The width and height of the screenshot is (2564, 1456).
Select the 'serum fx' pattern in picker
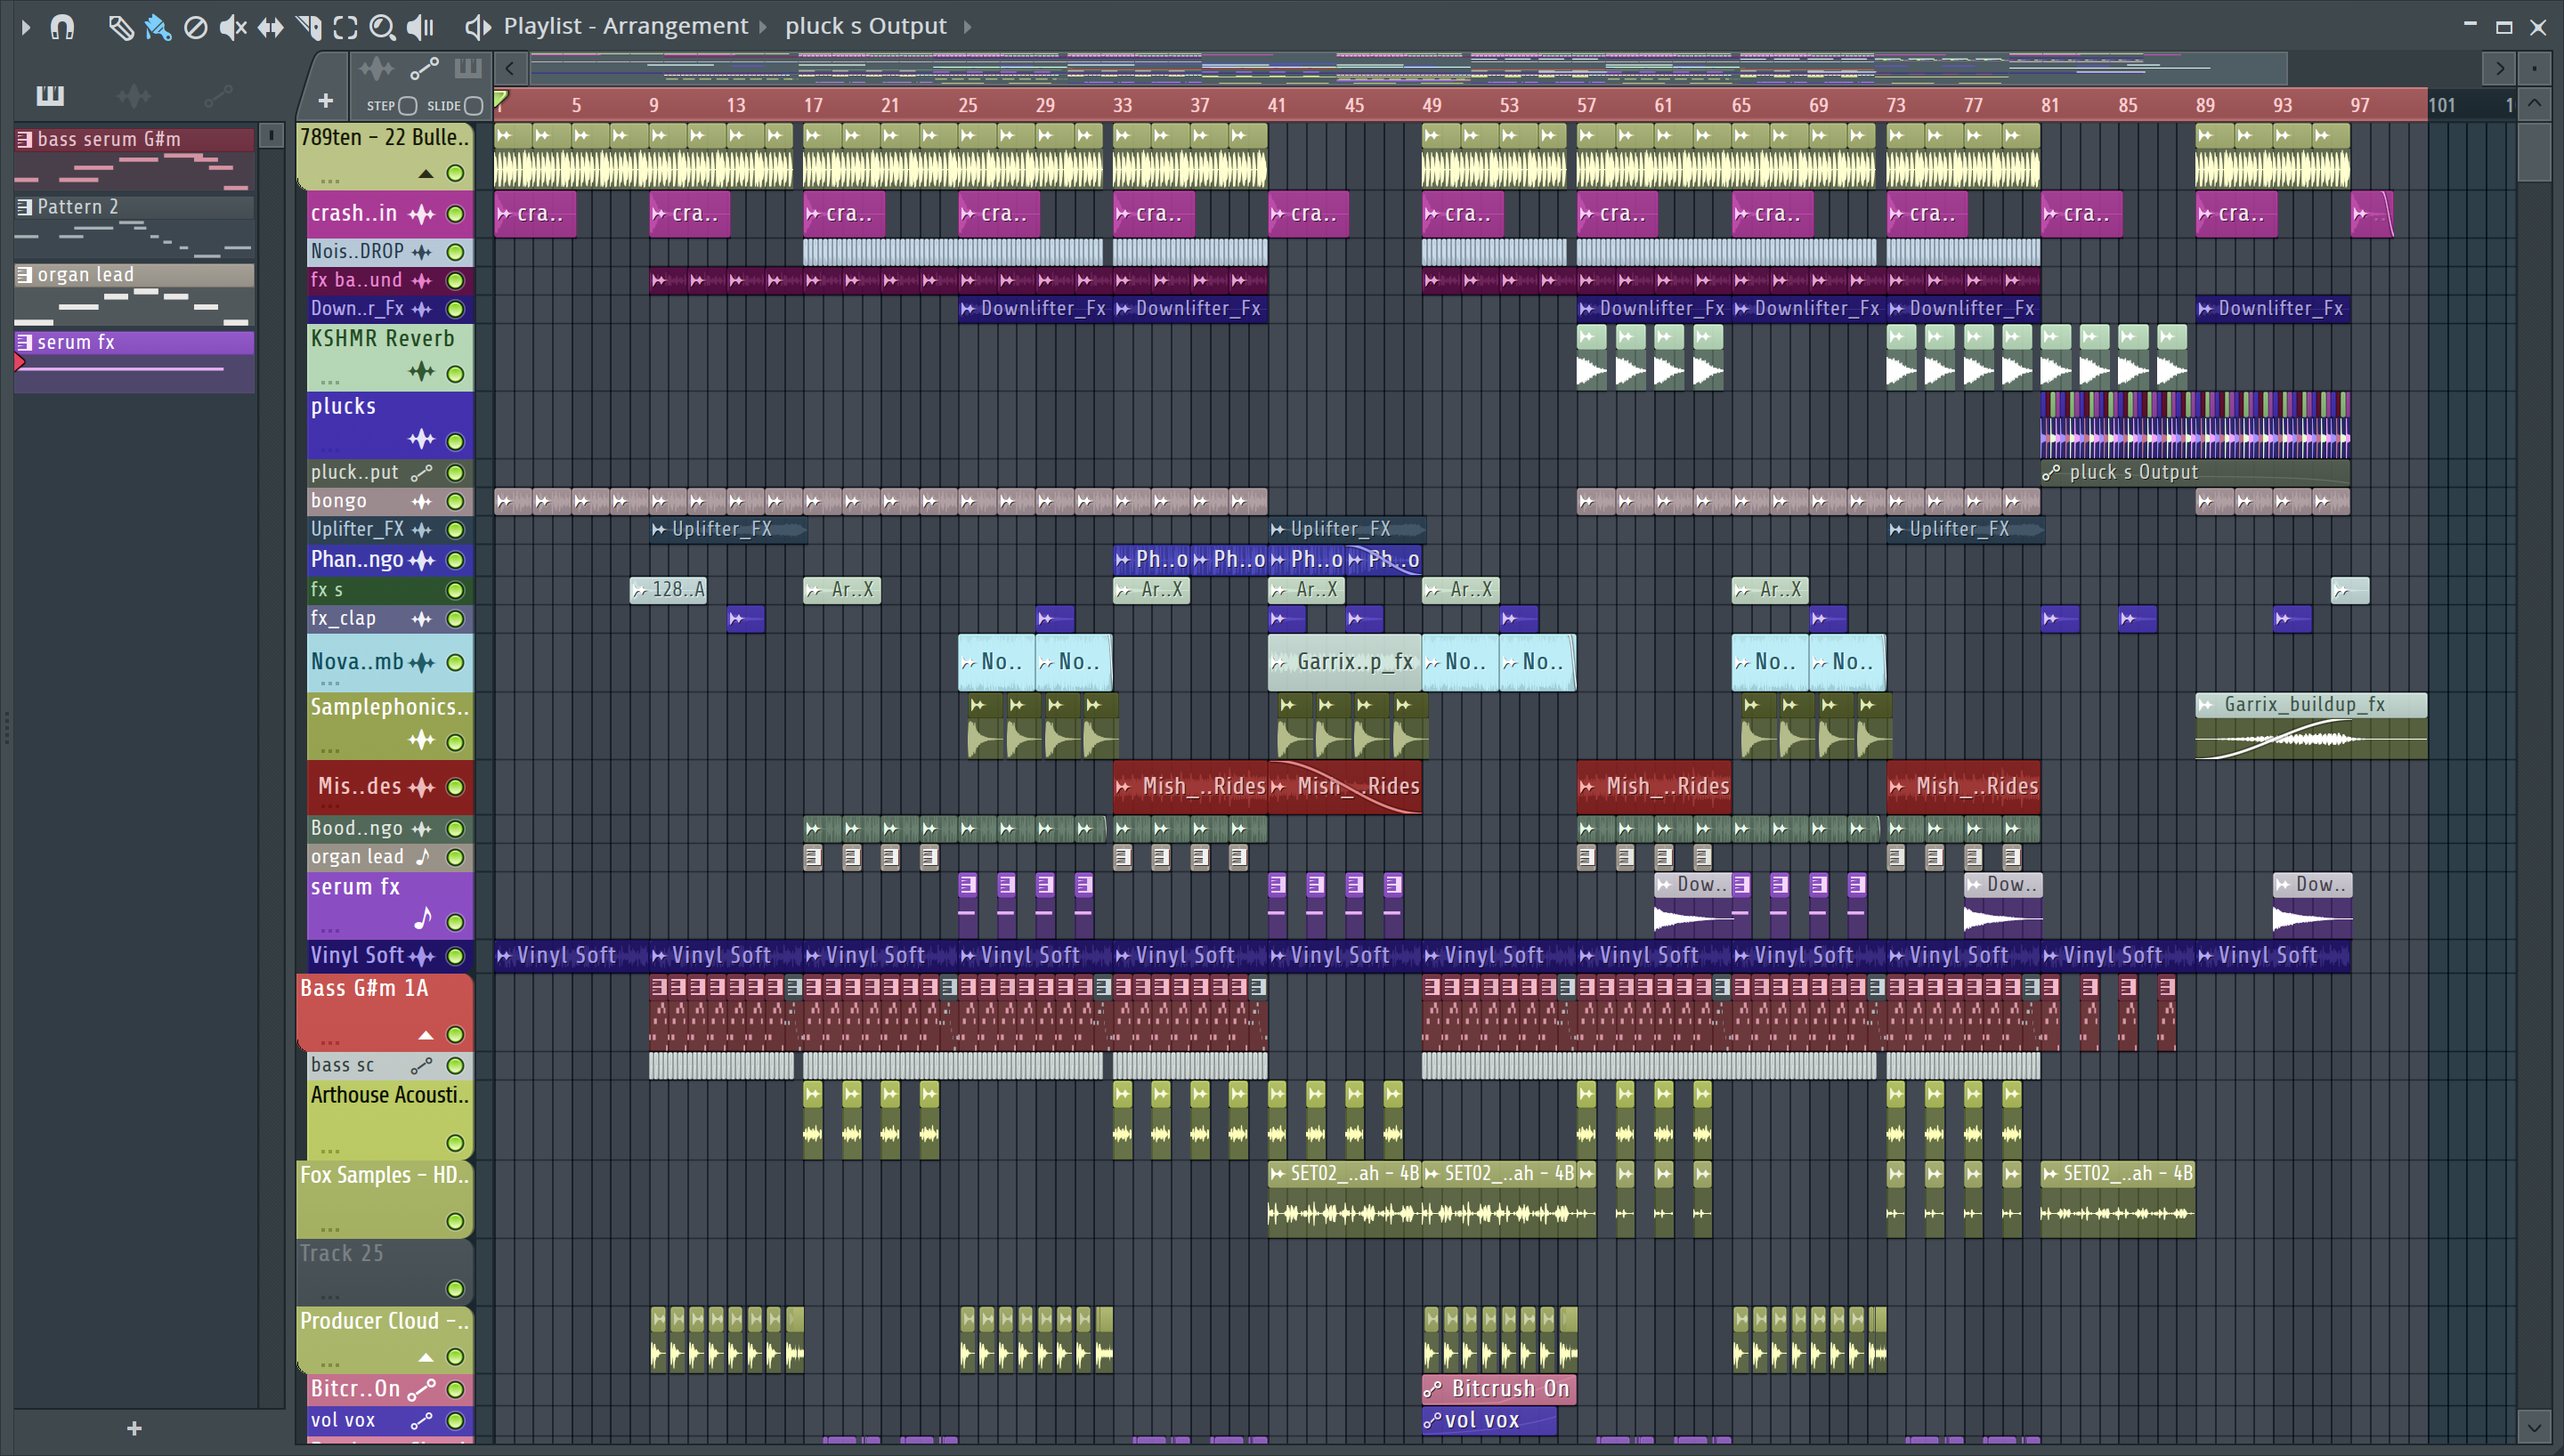[x=134, y=362]
